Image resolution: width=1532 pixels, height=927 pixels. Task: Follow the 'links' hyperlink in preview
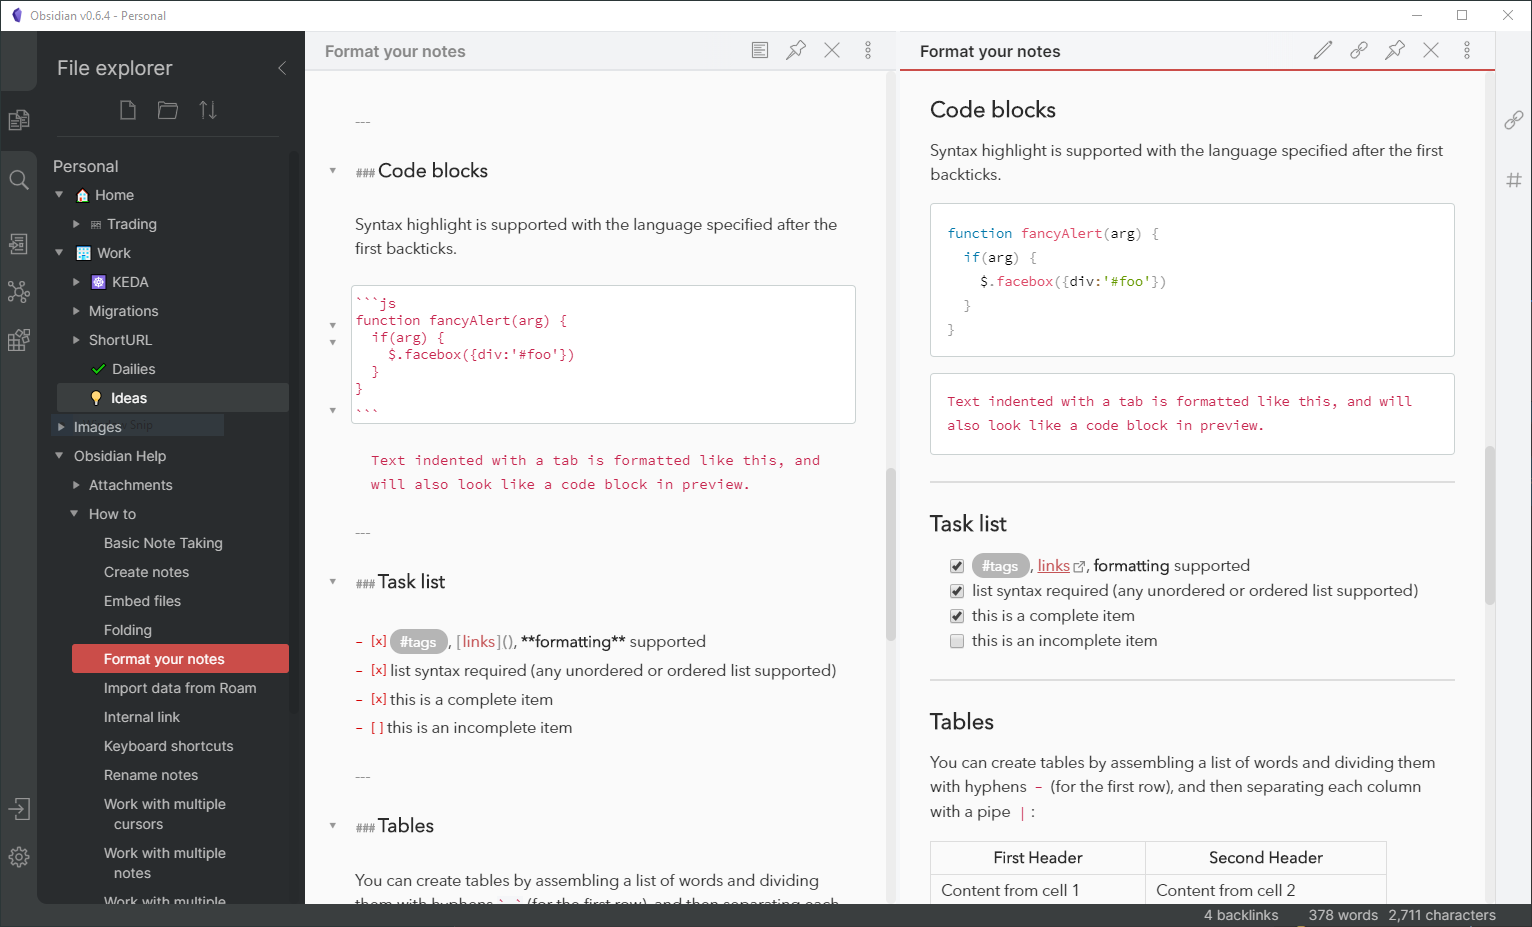click(1053, 566)
